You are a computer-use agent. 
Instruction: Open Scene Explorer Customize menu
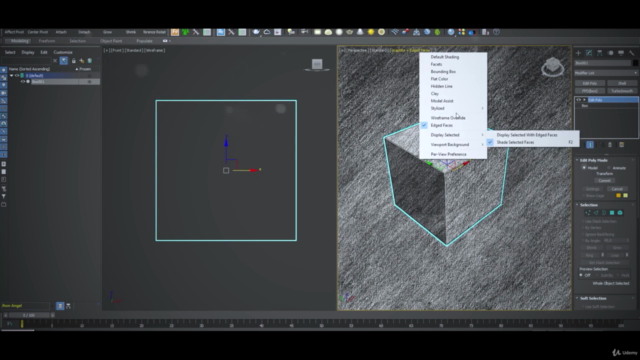63,52
